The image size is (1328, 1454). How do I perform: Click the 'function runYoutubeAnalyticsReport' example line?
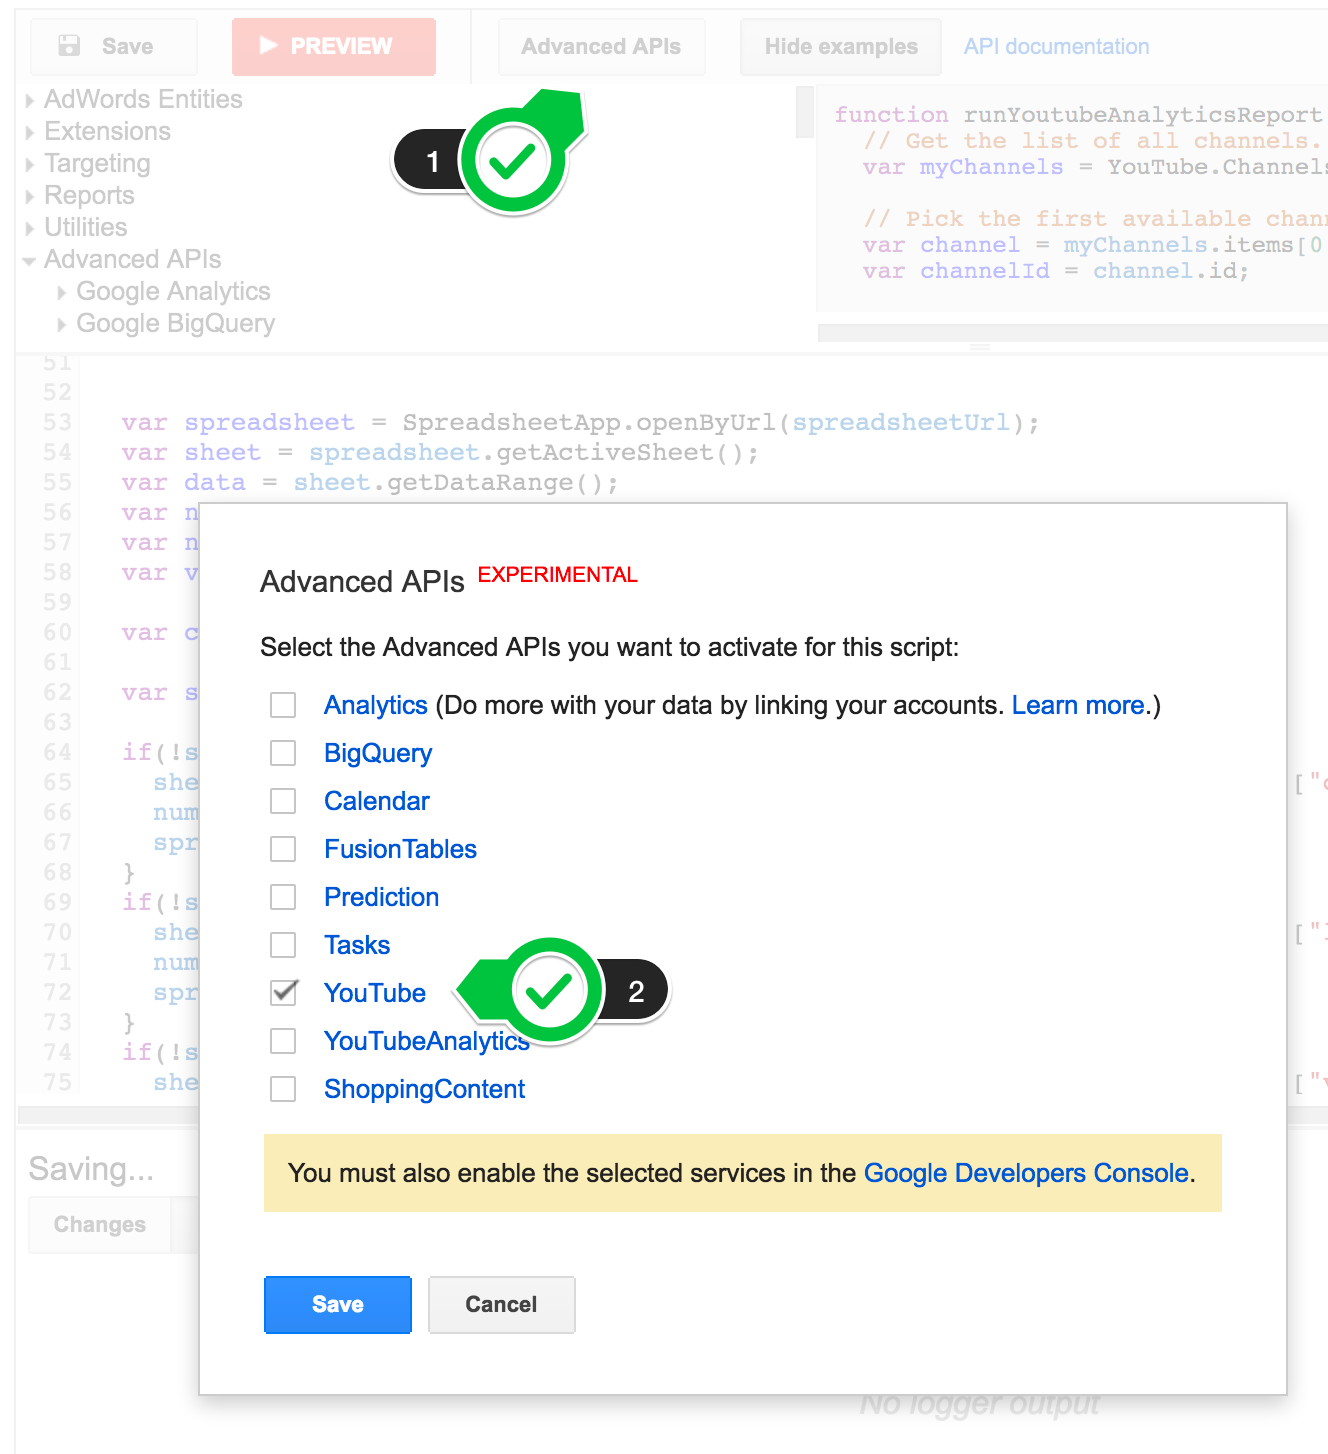point(1079,115)
